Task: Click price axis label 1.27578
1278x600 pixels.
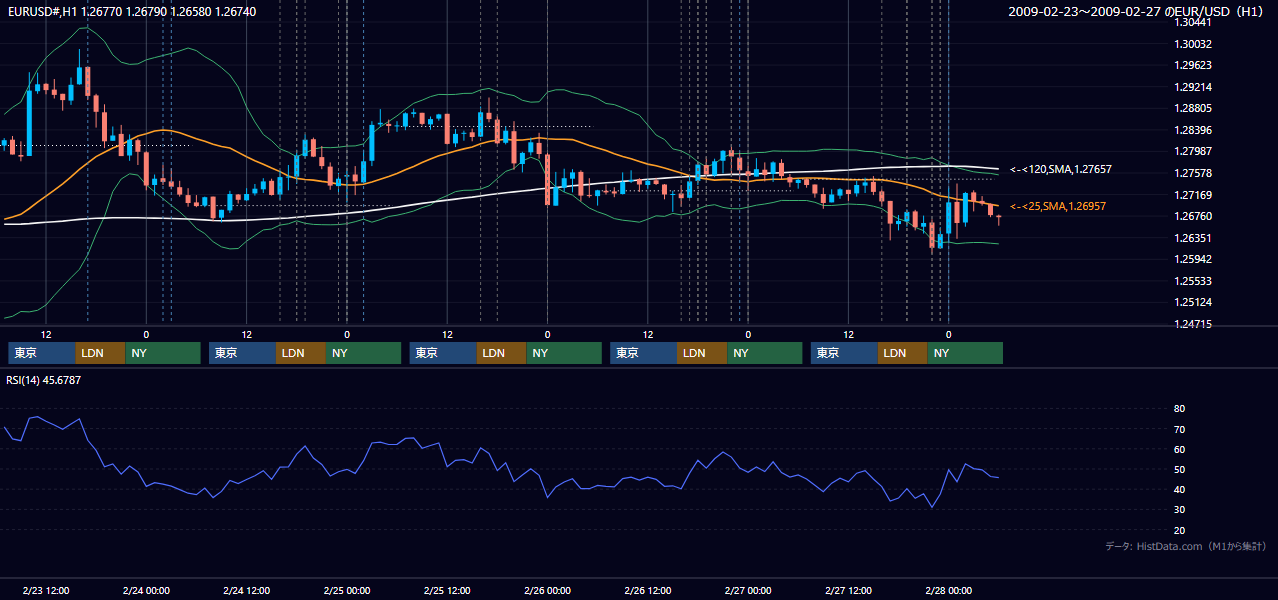Action: point(1193,173)
